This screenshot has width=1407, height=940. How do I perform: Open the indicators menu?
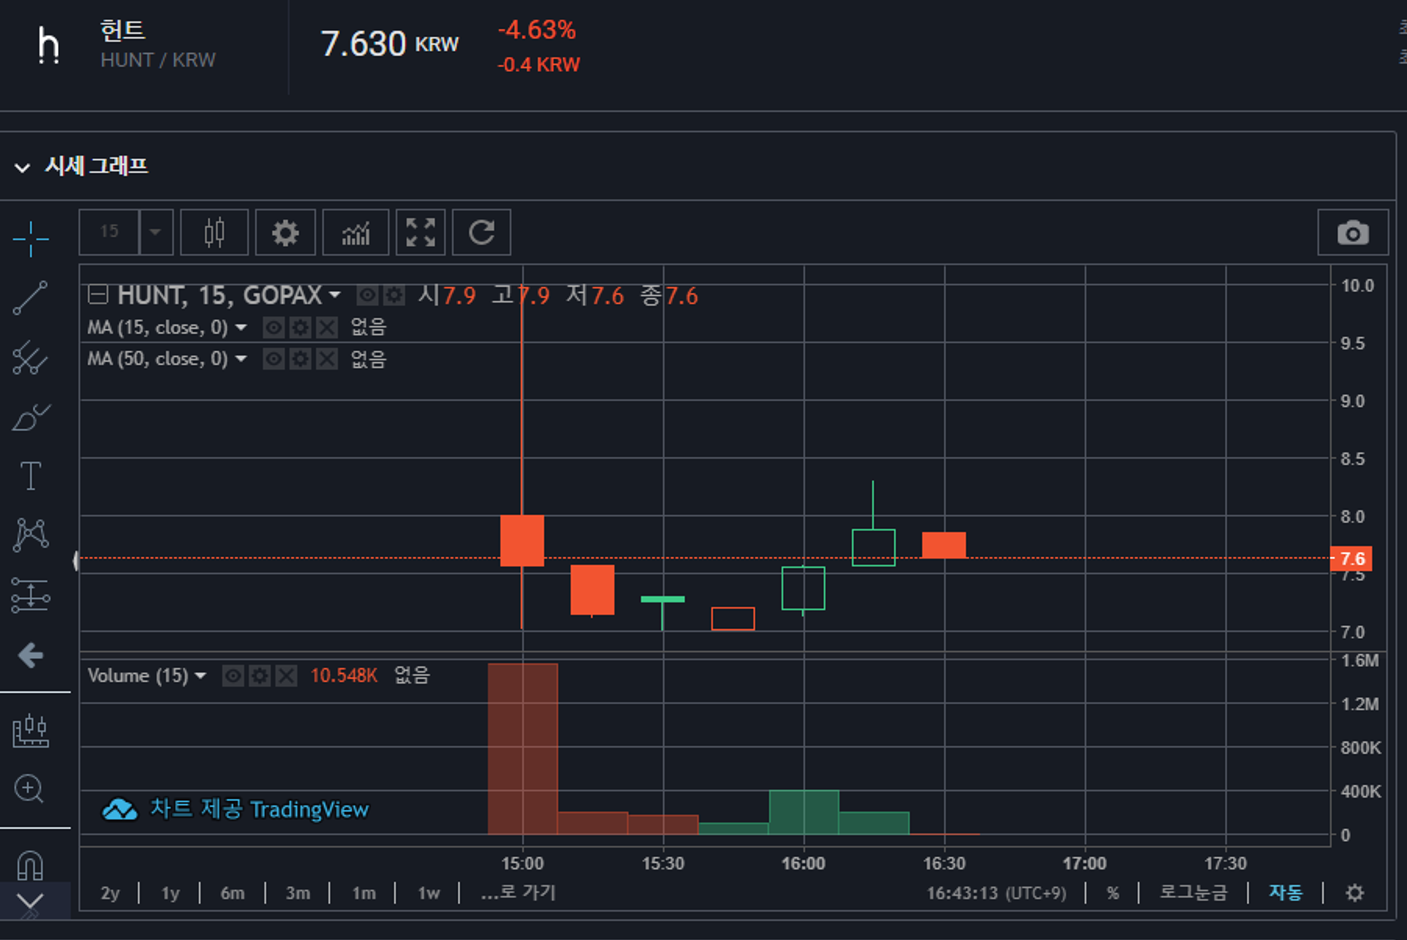356,233
